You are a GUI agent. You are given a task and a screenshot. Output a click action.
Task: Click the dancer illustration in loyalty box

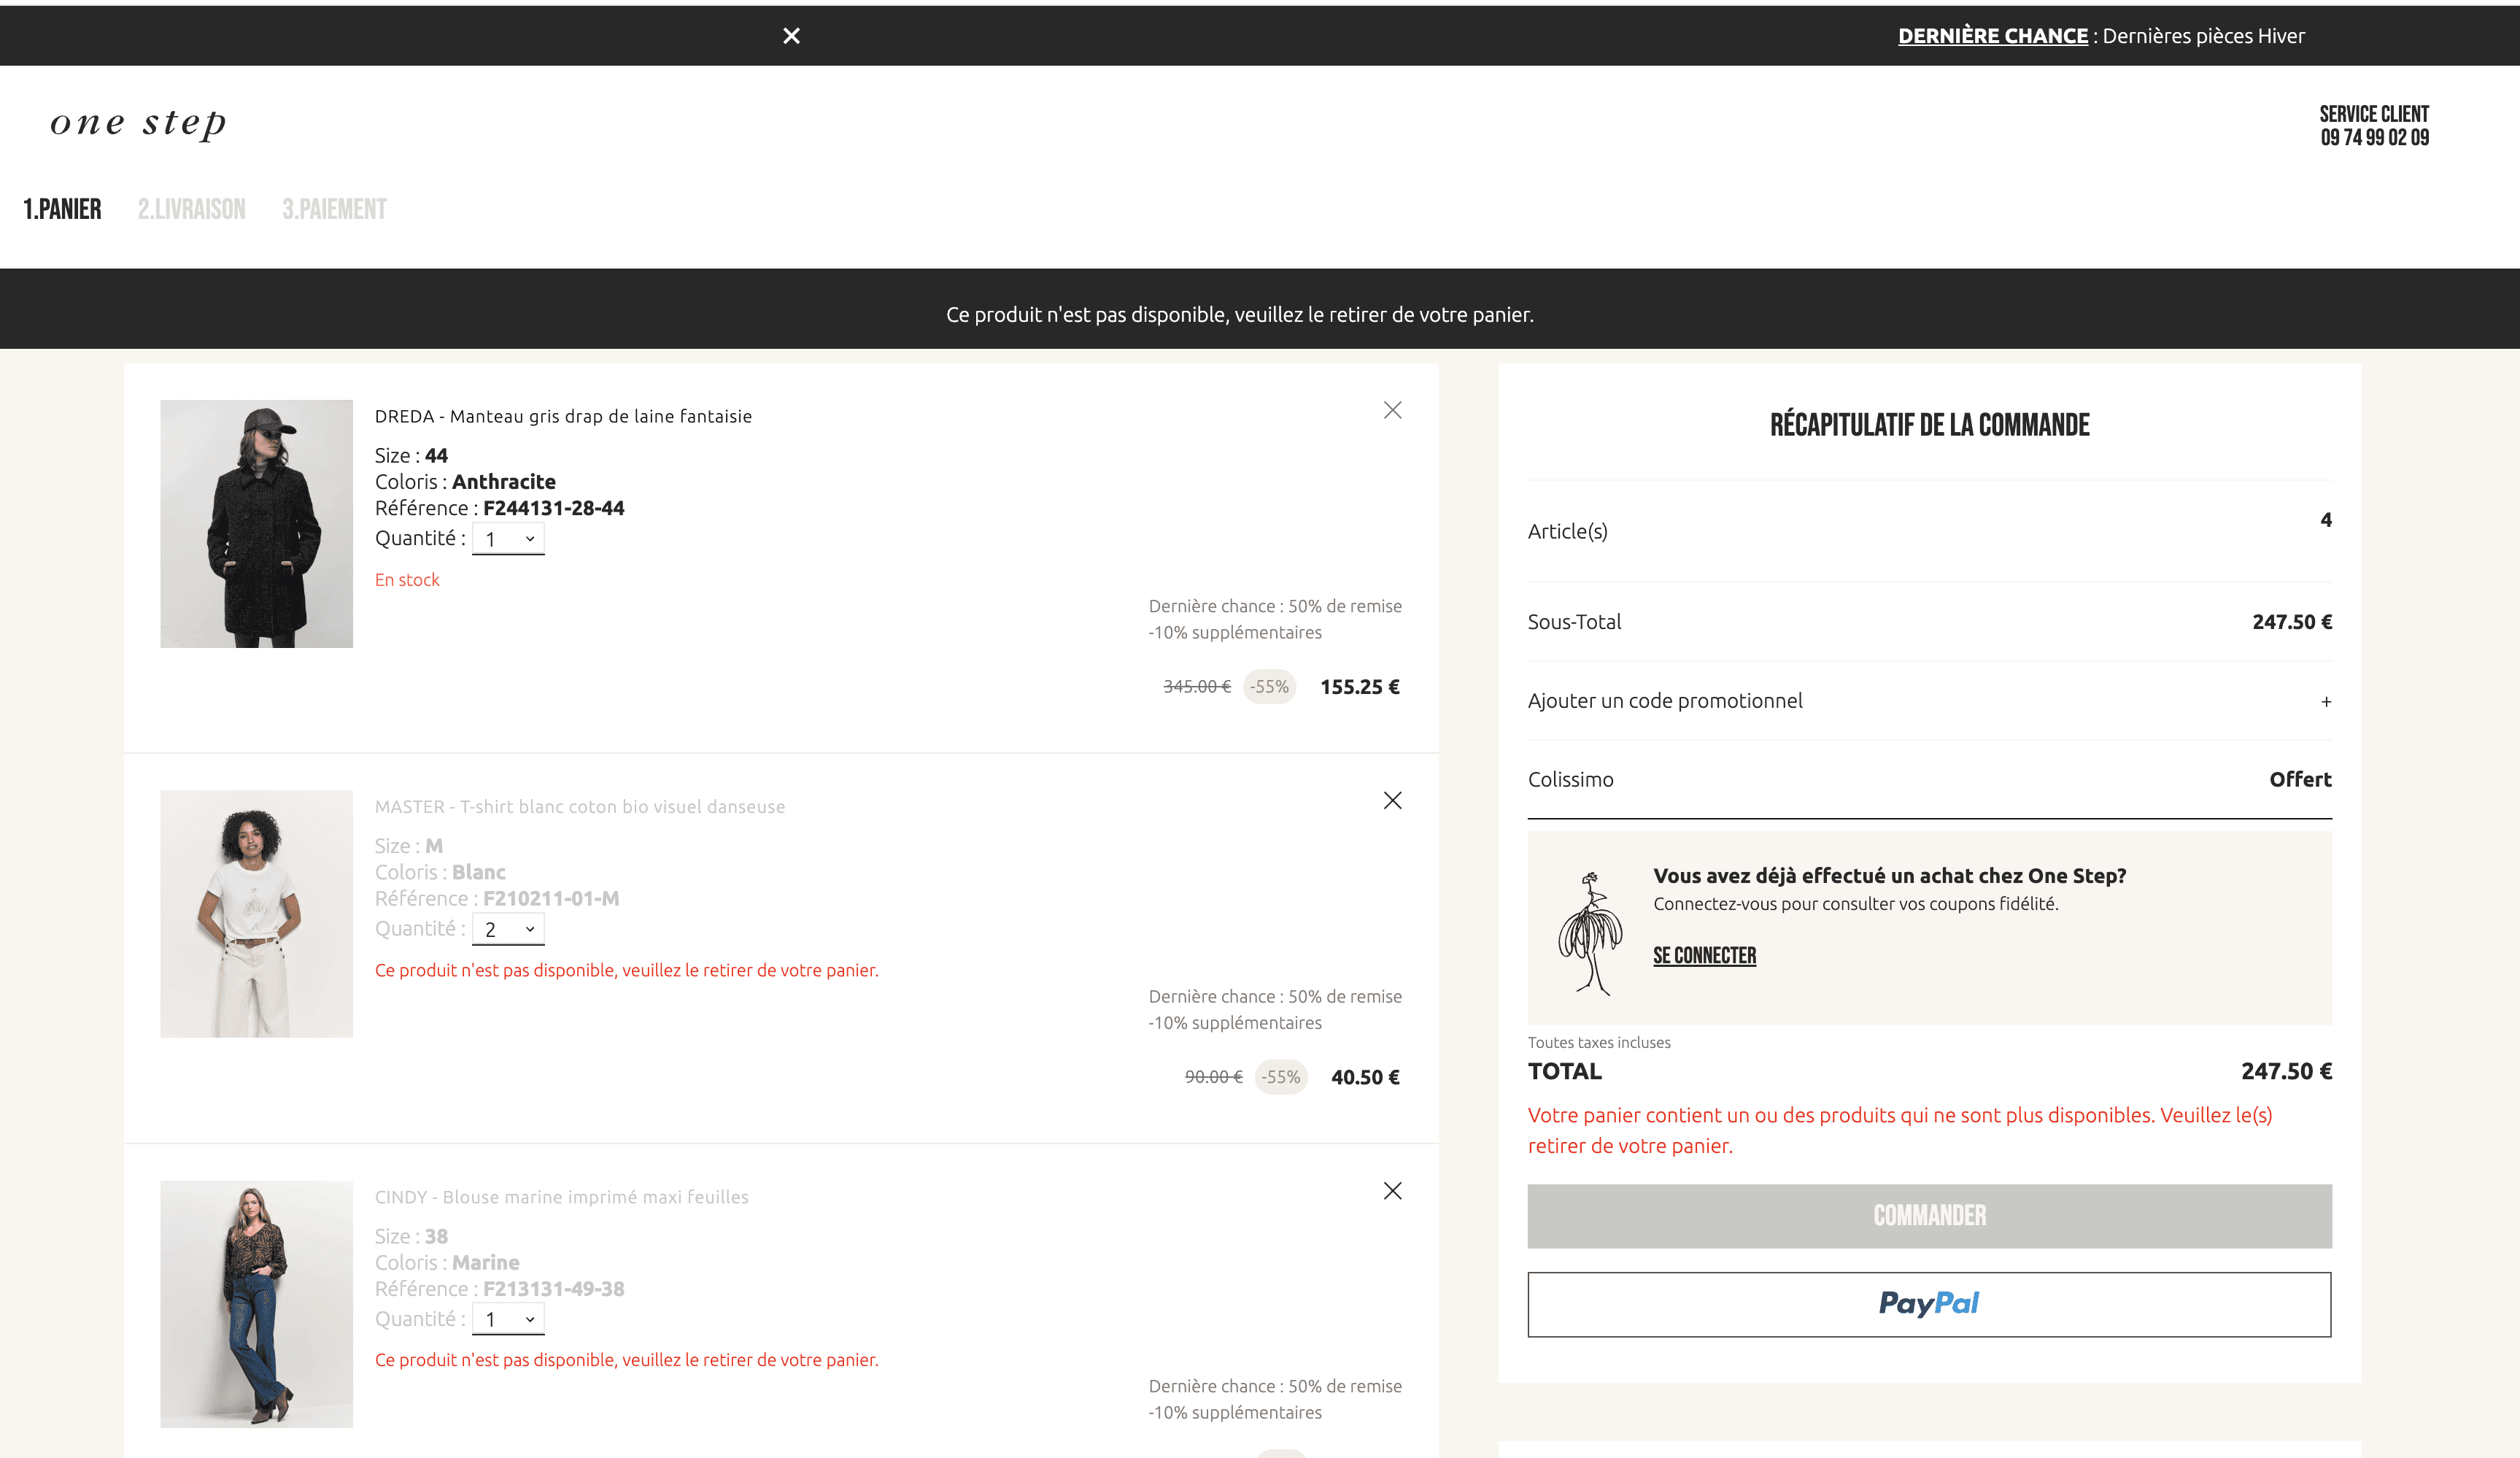tap(1590, 932)
